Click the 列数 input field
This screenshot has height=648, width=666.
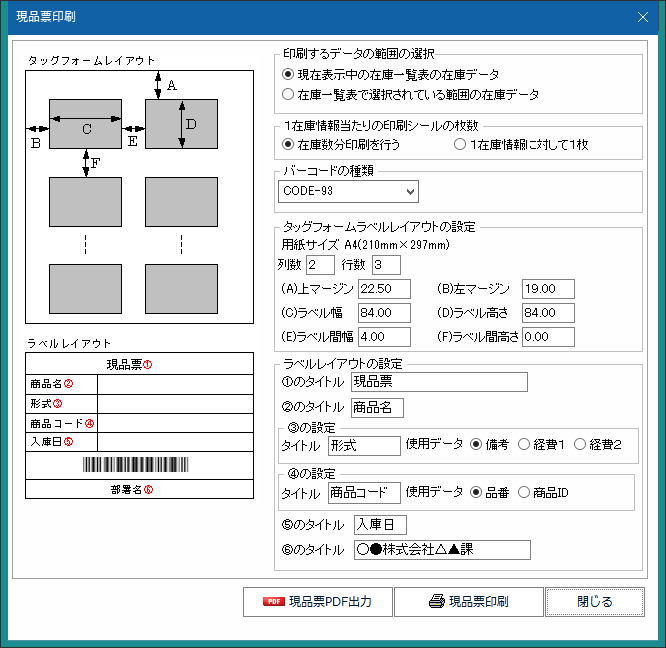click(x=320, y=265)
